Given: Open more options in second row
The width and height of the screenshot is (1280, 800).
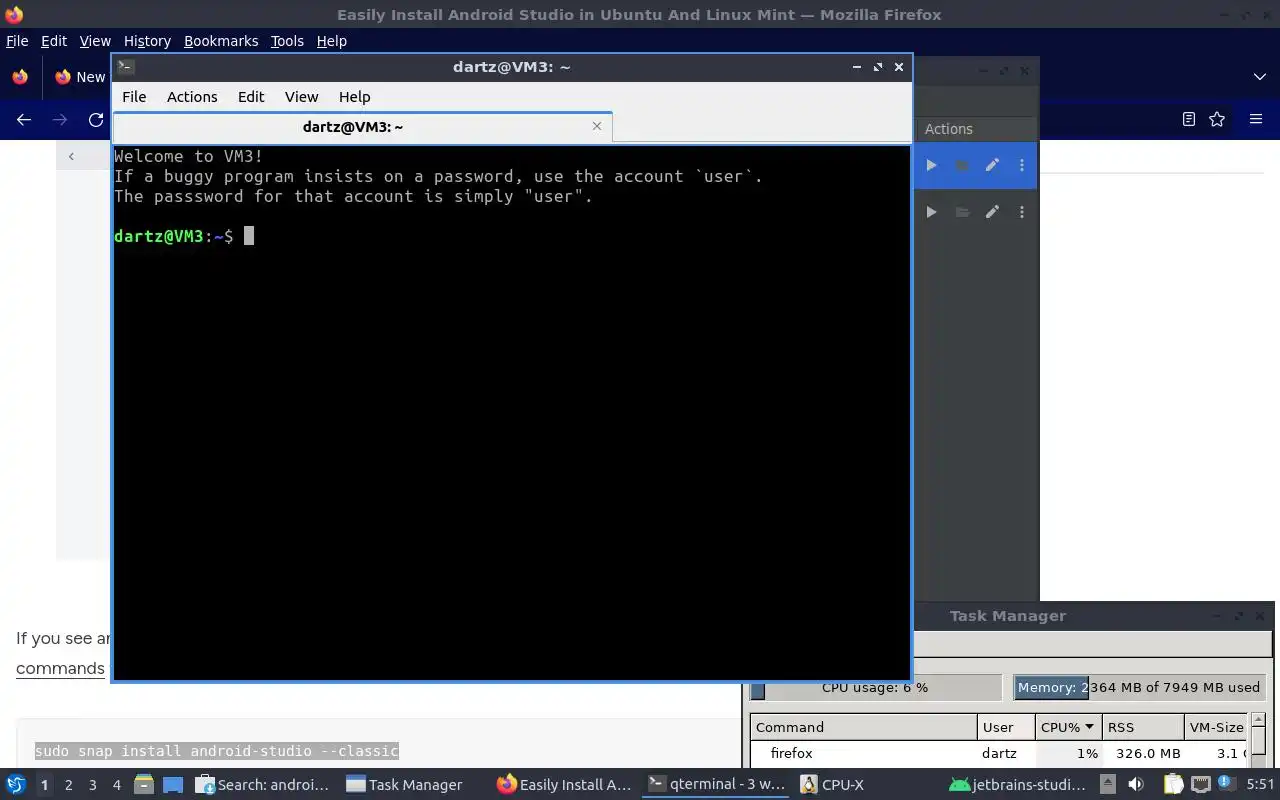Looking at the screenshot, I should click(x=1021, y=212).
